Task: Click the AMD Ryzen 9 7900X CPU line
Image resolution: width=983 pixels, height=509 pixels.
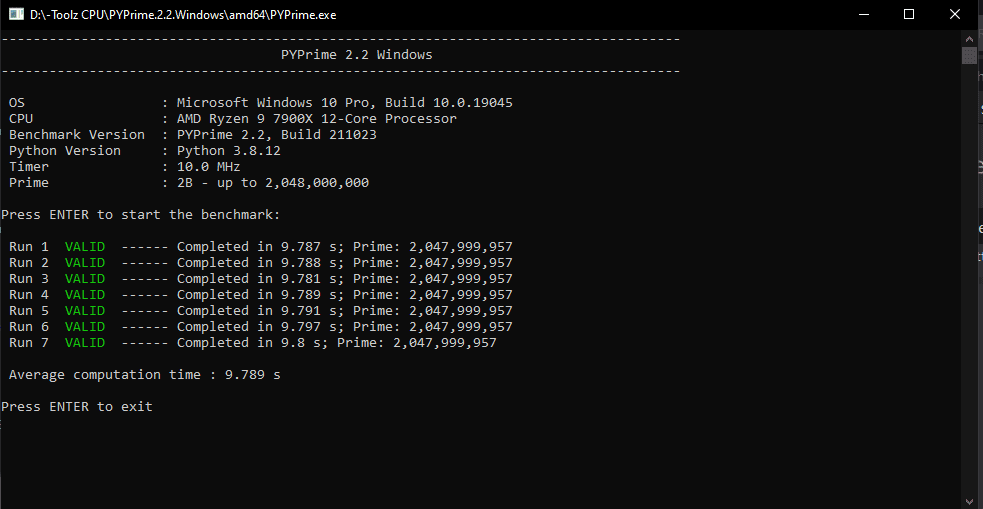Action: click(x=316, y=119)
